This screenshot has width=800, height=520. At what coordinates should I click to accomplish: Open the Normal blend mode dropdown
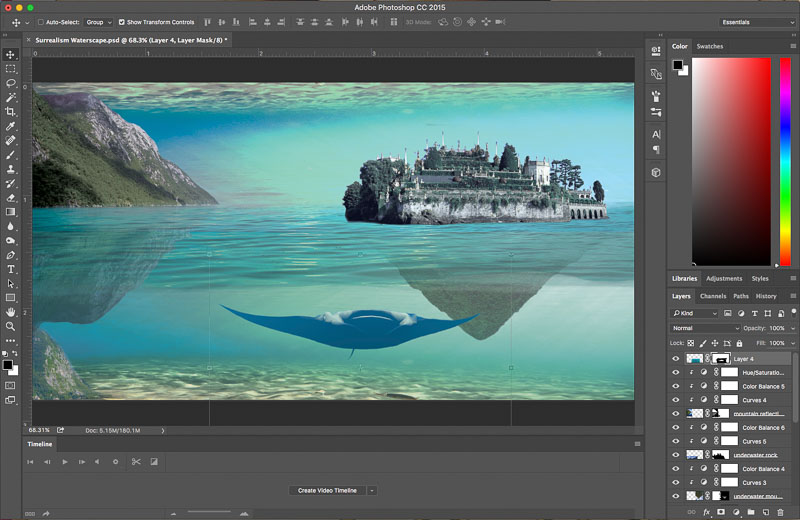click(x=705, y=328)
